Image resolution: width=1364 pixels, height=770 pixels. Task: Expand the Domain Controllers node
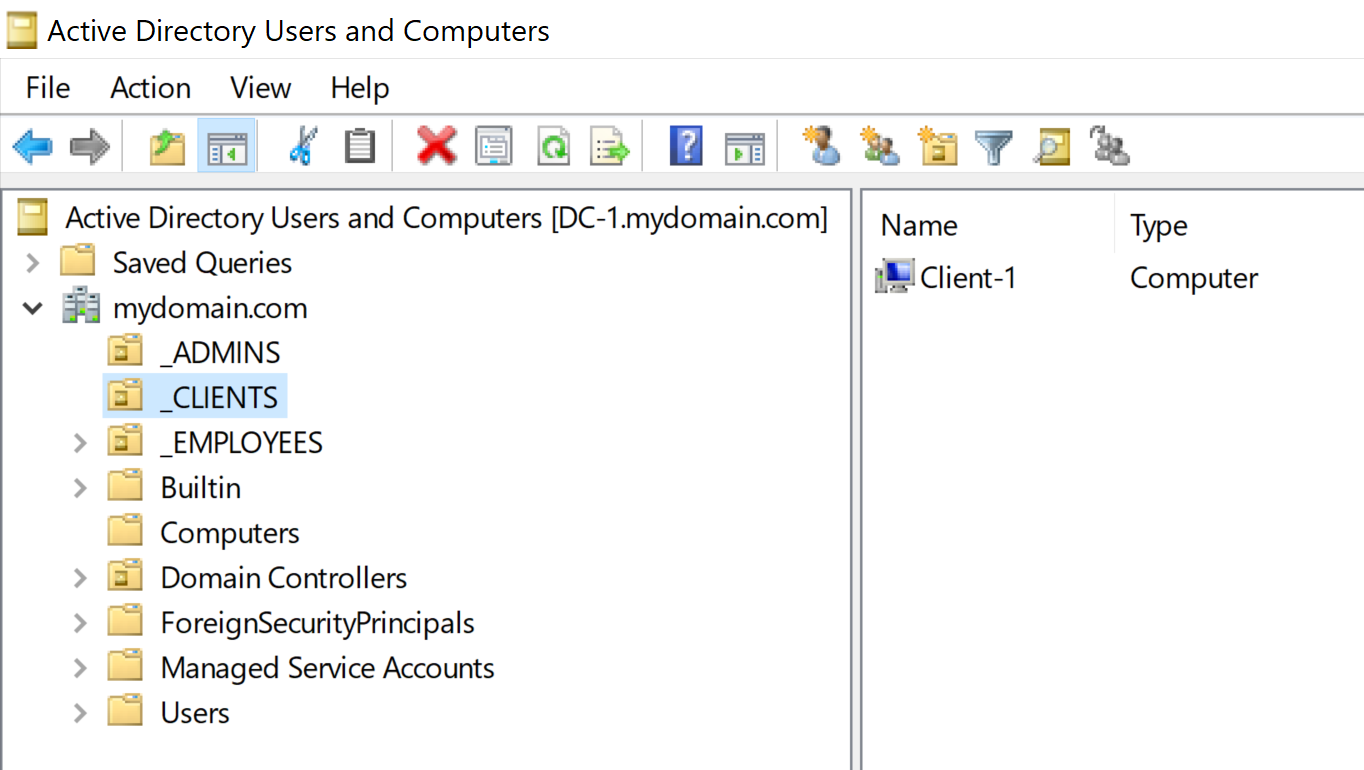pos(81,578)
